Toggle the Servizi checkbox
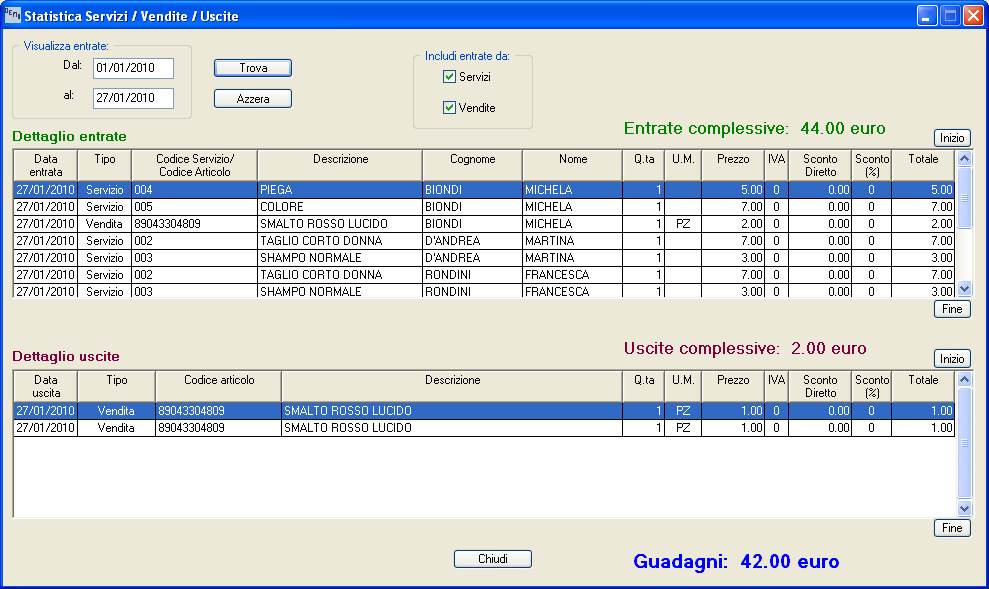The width and height of the screenshot is (989, 589). click(449, 77)
